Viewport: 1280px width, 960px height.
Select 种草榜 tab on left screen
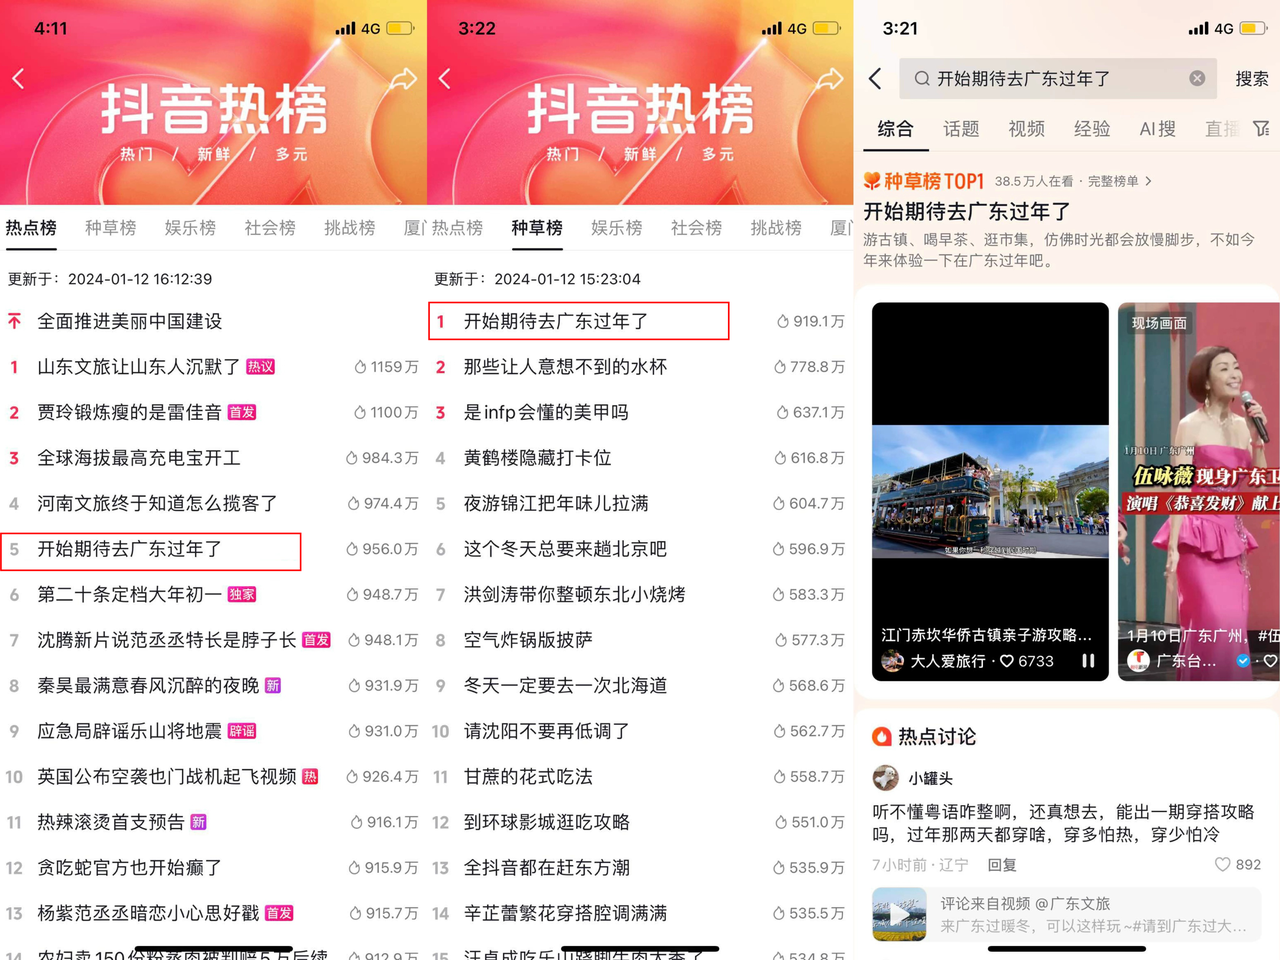coord(110,228)
